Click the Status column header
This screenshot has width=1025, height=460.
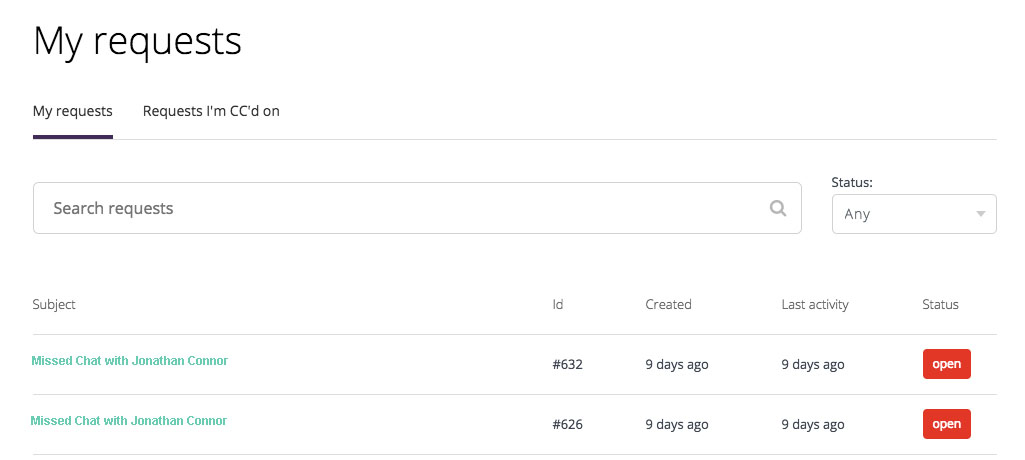click(940, 304)
